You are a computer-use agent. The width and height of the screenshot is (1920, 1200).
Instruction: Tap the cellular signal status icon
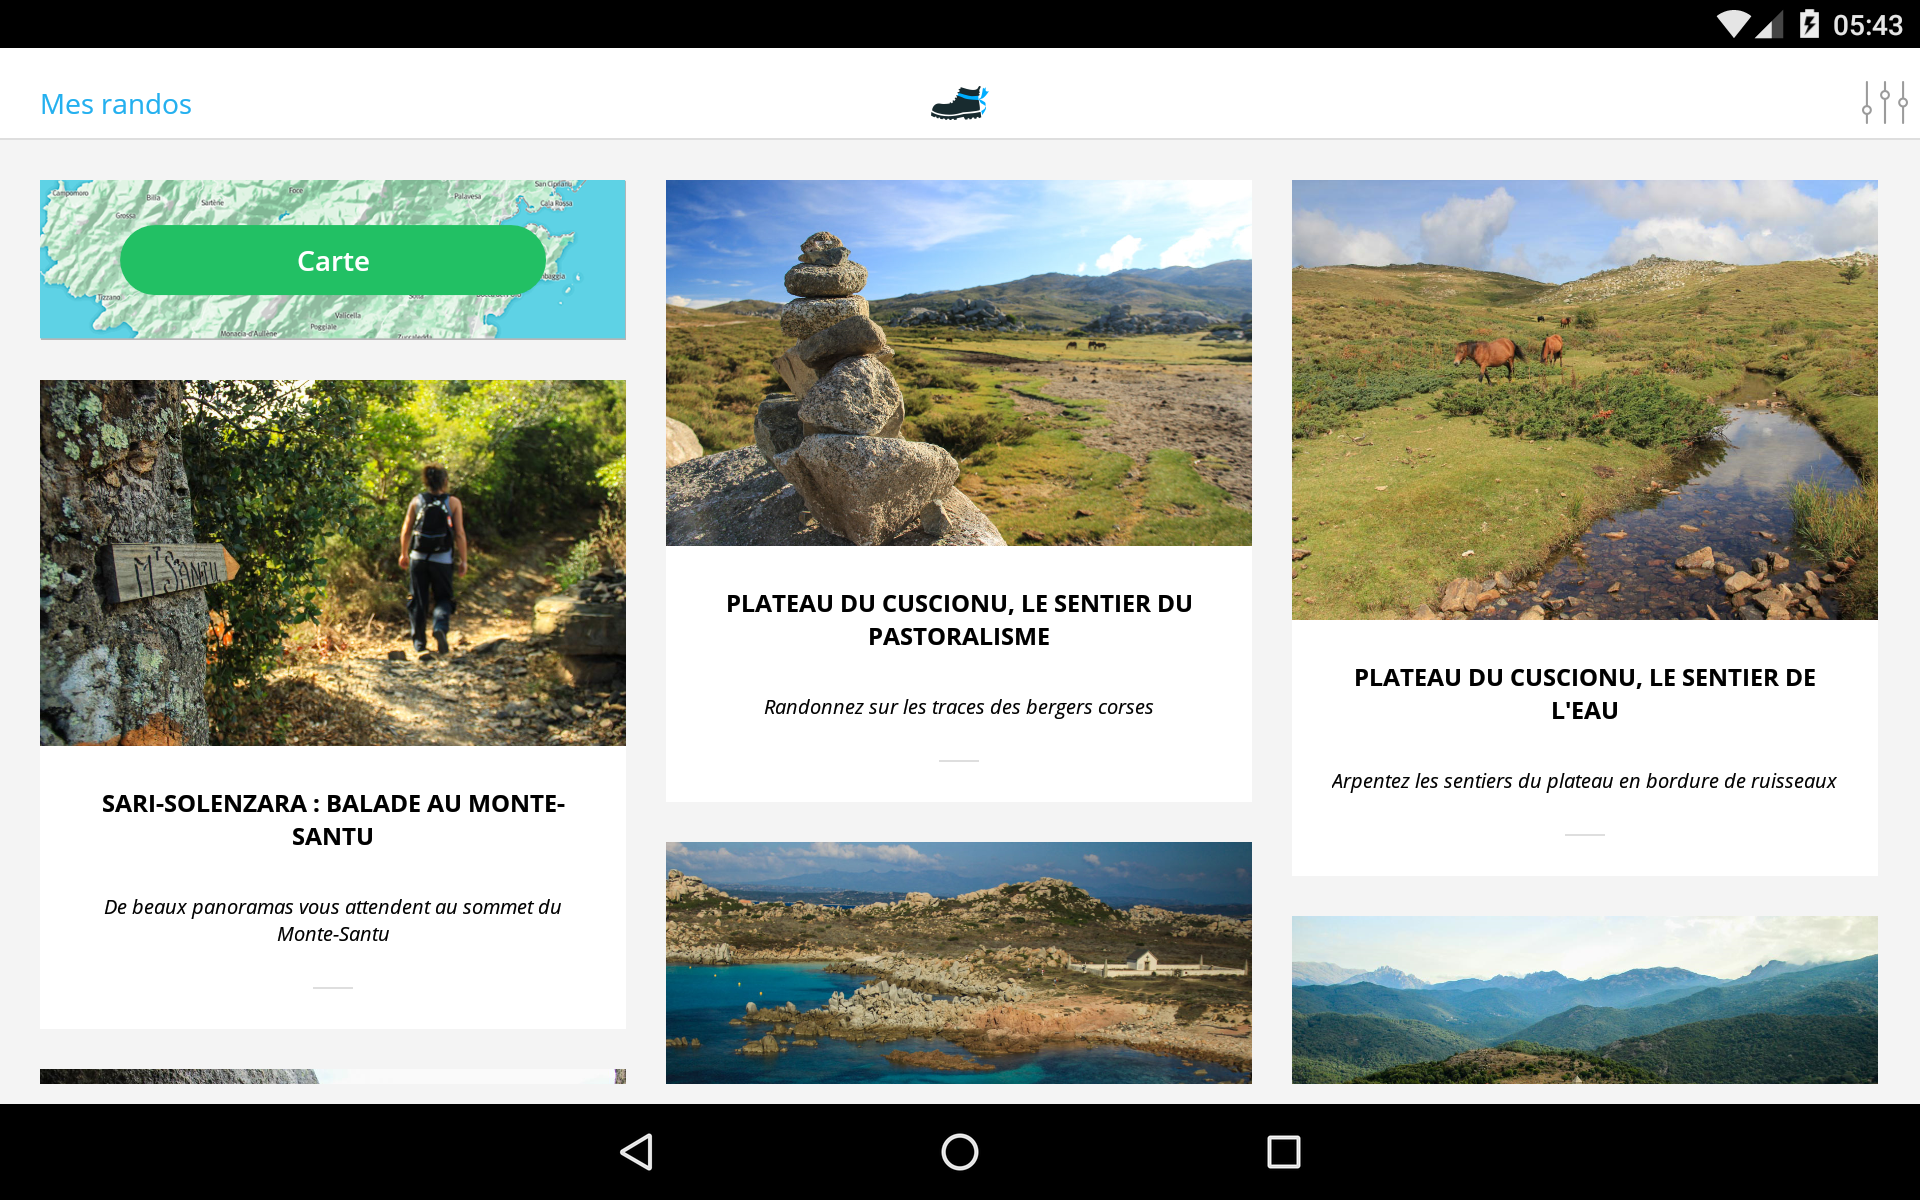(x=1770, y=24)
